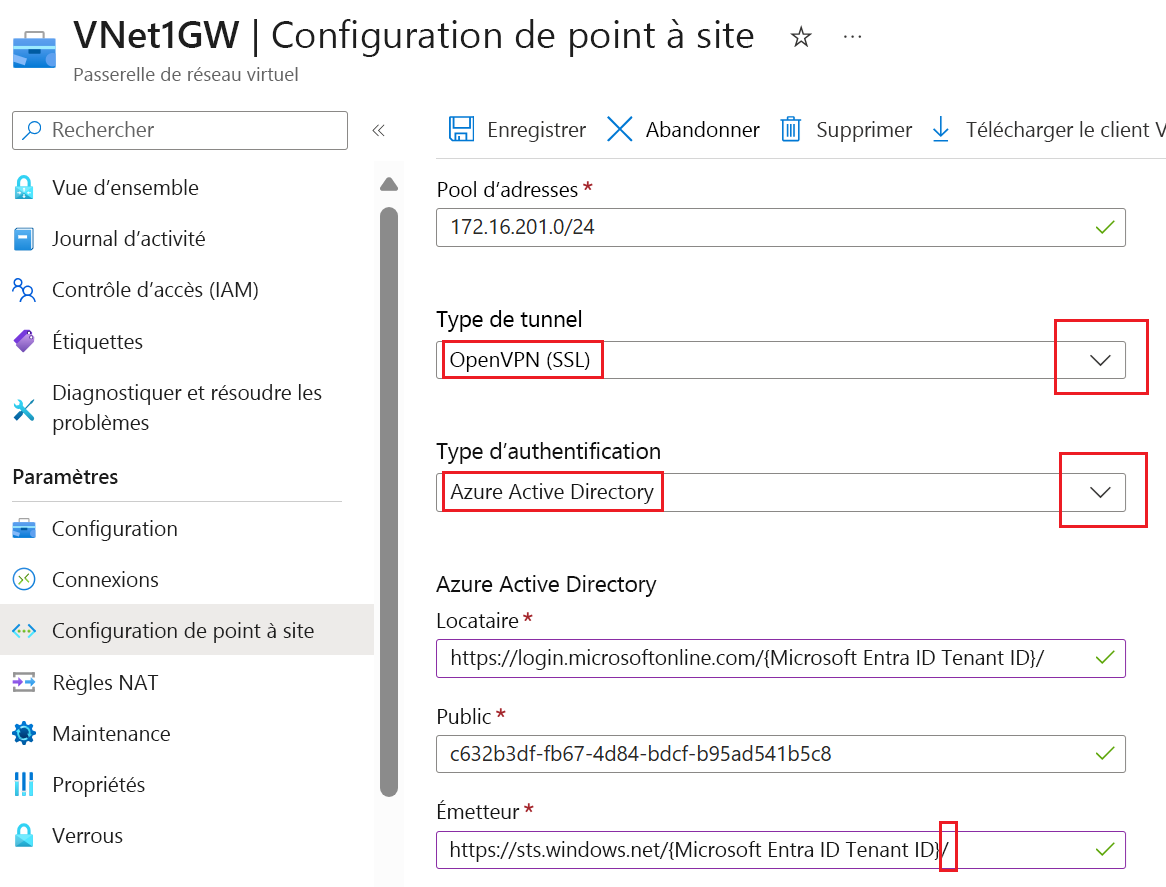The width and height of the screenshot is (1166, 887).
Task: Click the Vue d'ensemble lock icon
Action: [x=24, y=187]
